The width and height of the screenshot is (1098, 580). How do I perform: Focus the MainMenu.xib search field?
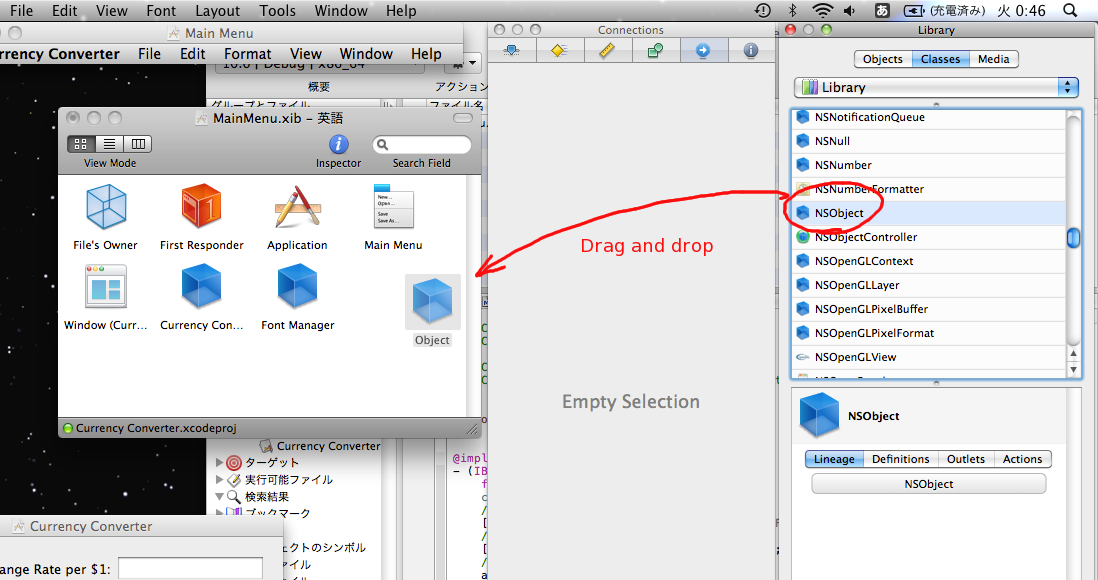tap(422, 144)
